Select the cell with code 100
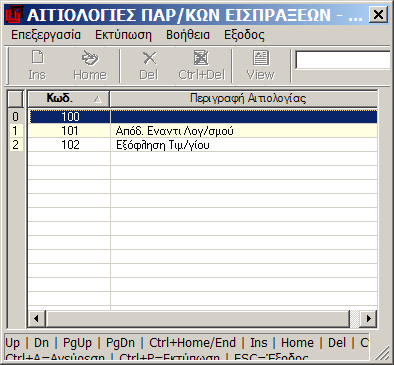 coord(70,117)
